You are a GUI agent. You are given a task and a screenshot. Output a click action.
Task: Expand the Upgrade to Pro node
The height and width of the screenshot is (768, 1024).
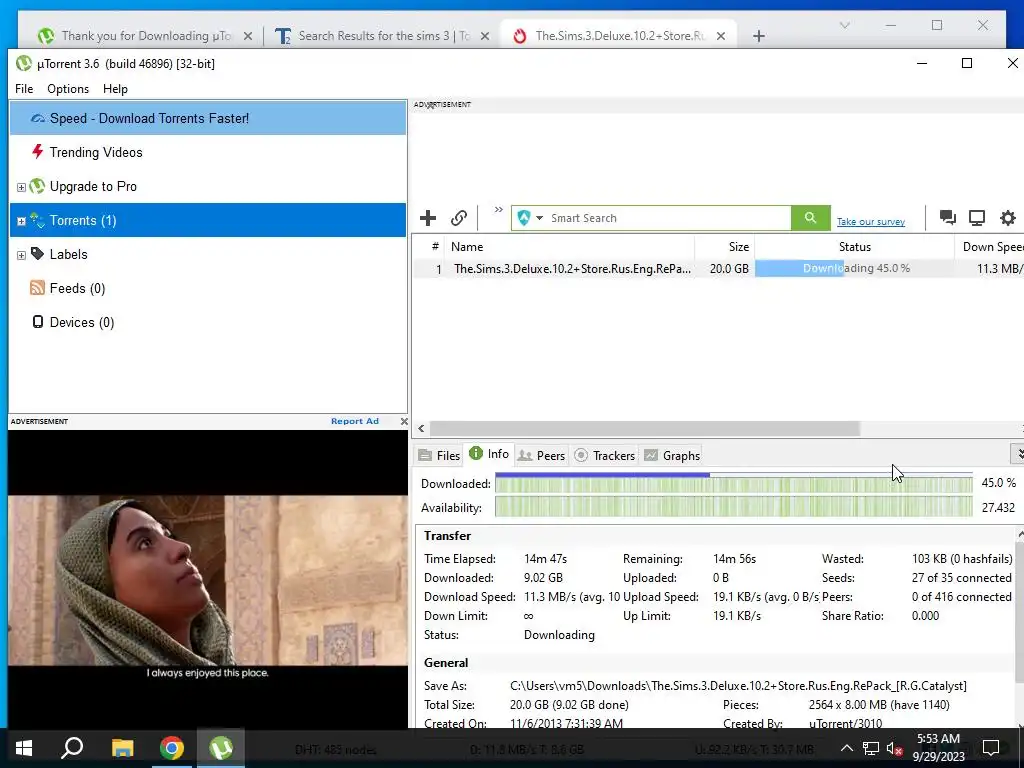(x=21, y=187)
